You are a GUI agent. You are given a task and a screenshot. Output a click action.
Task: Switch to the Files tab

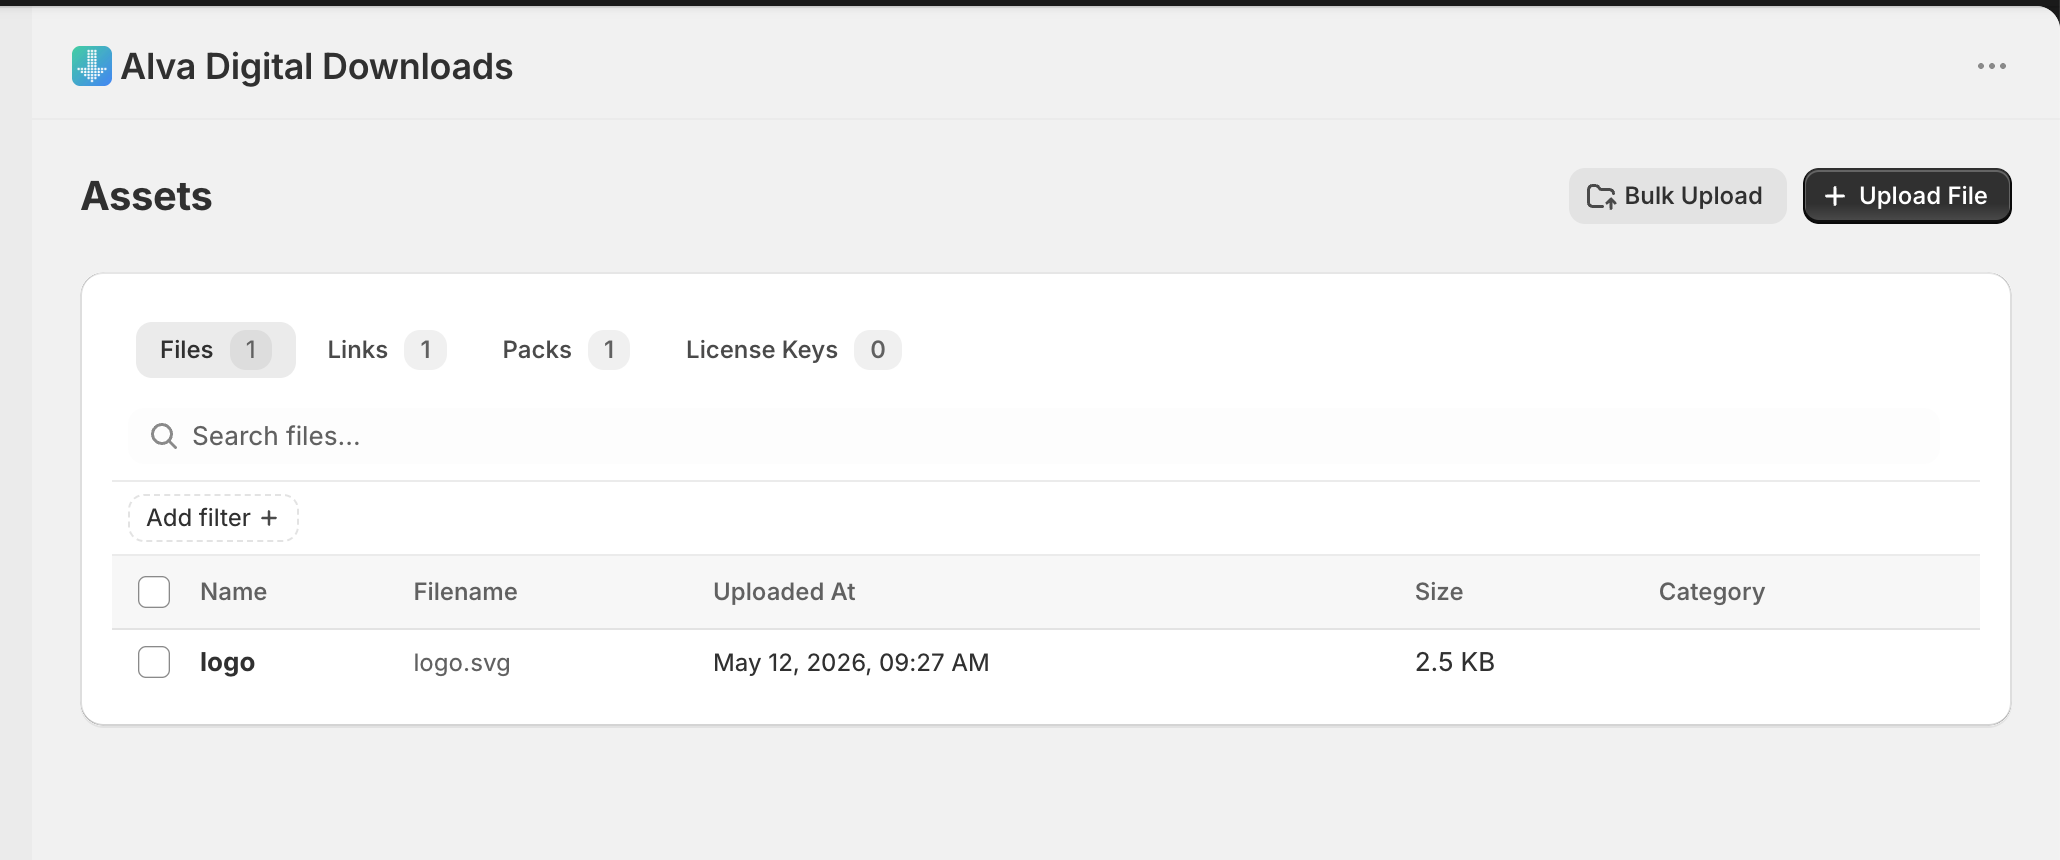click(x=216, y=350)
